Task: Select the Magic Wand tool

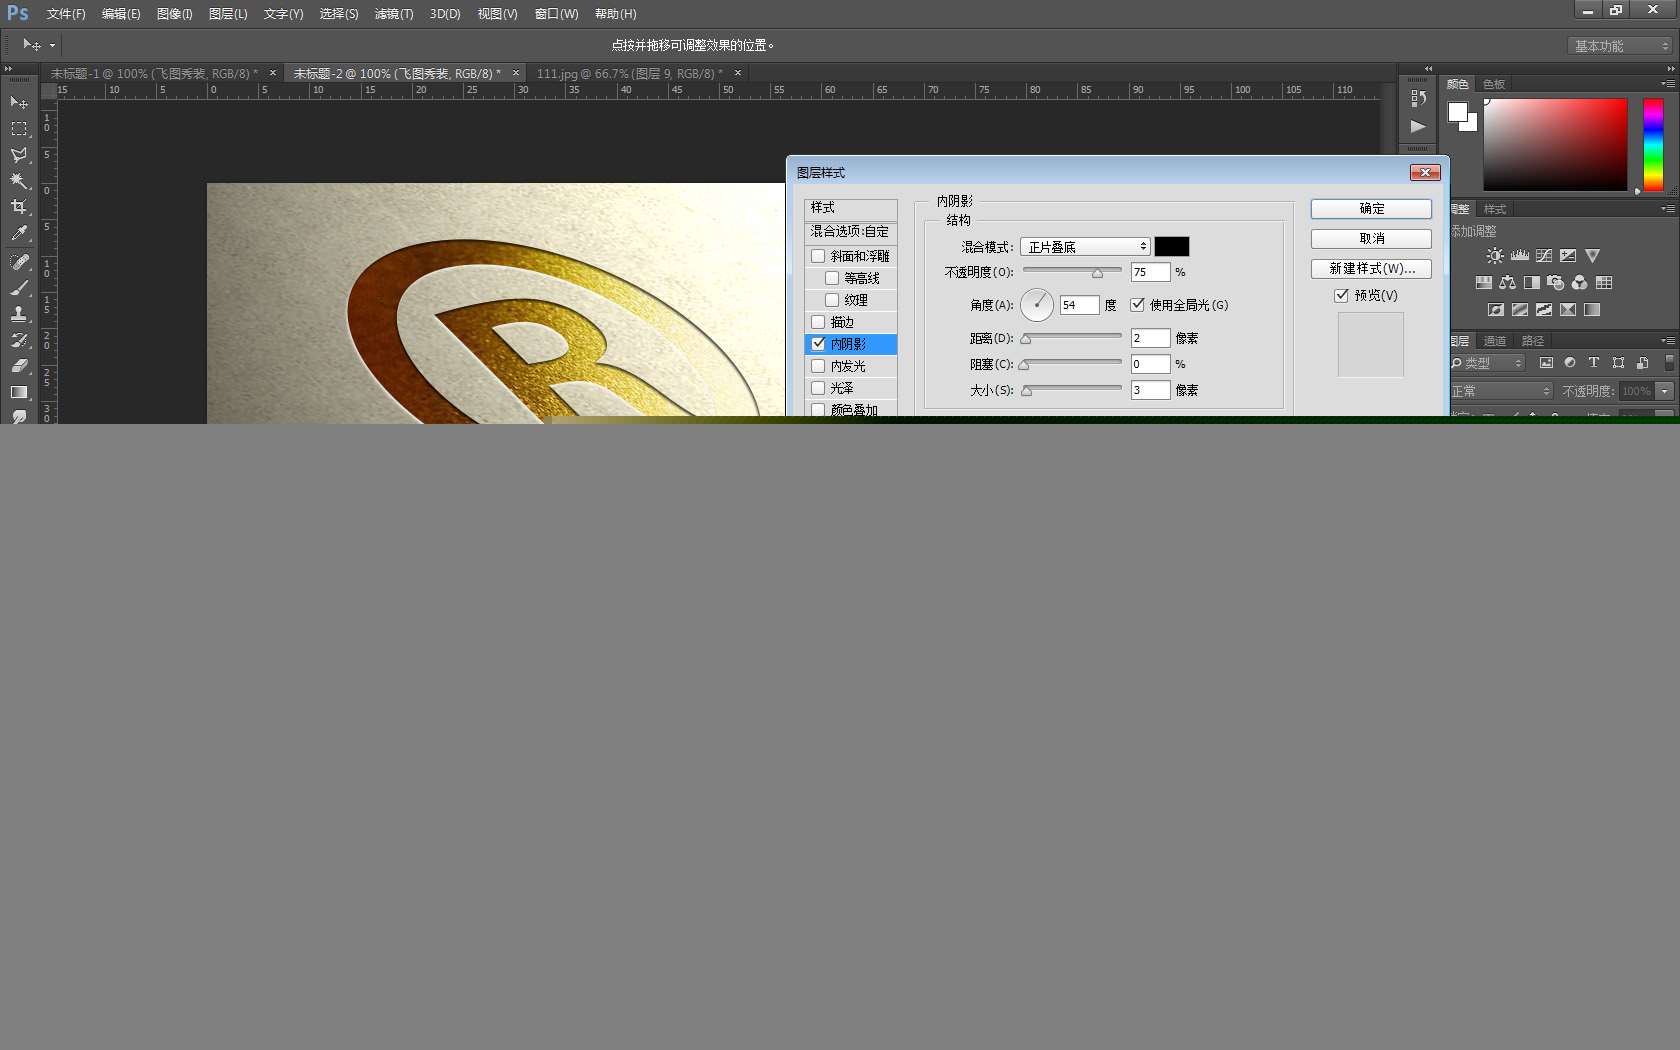Action: [x=19, y=181]
